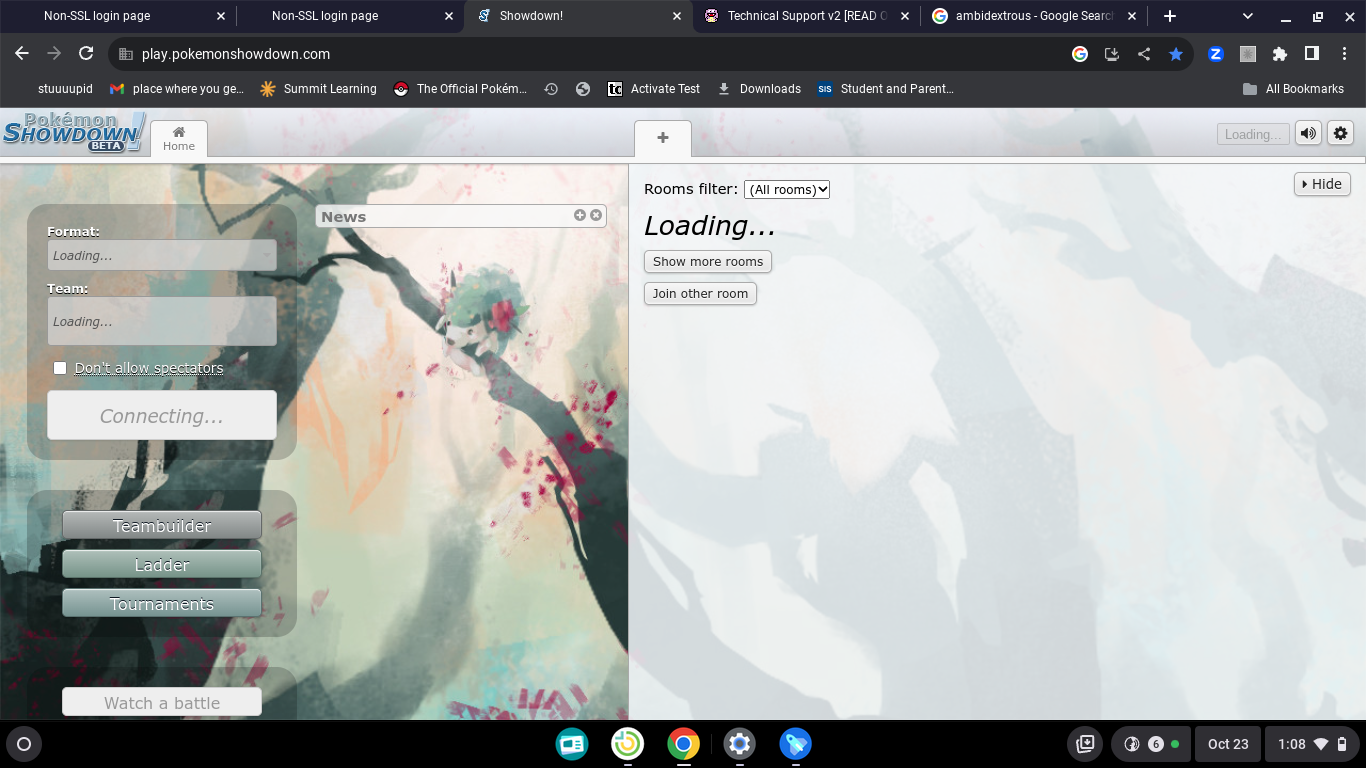Click Watch a battle button
Image resolution: width=1366 pixels, height=768 pixels.
tap(162, 702)
